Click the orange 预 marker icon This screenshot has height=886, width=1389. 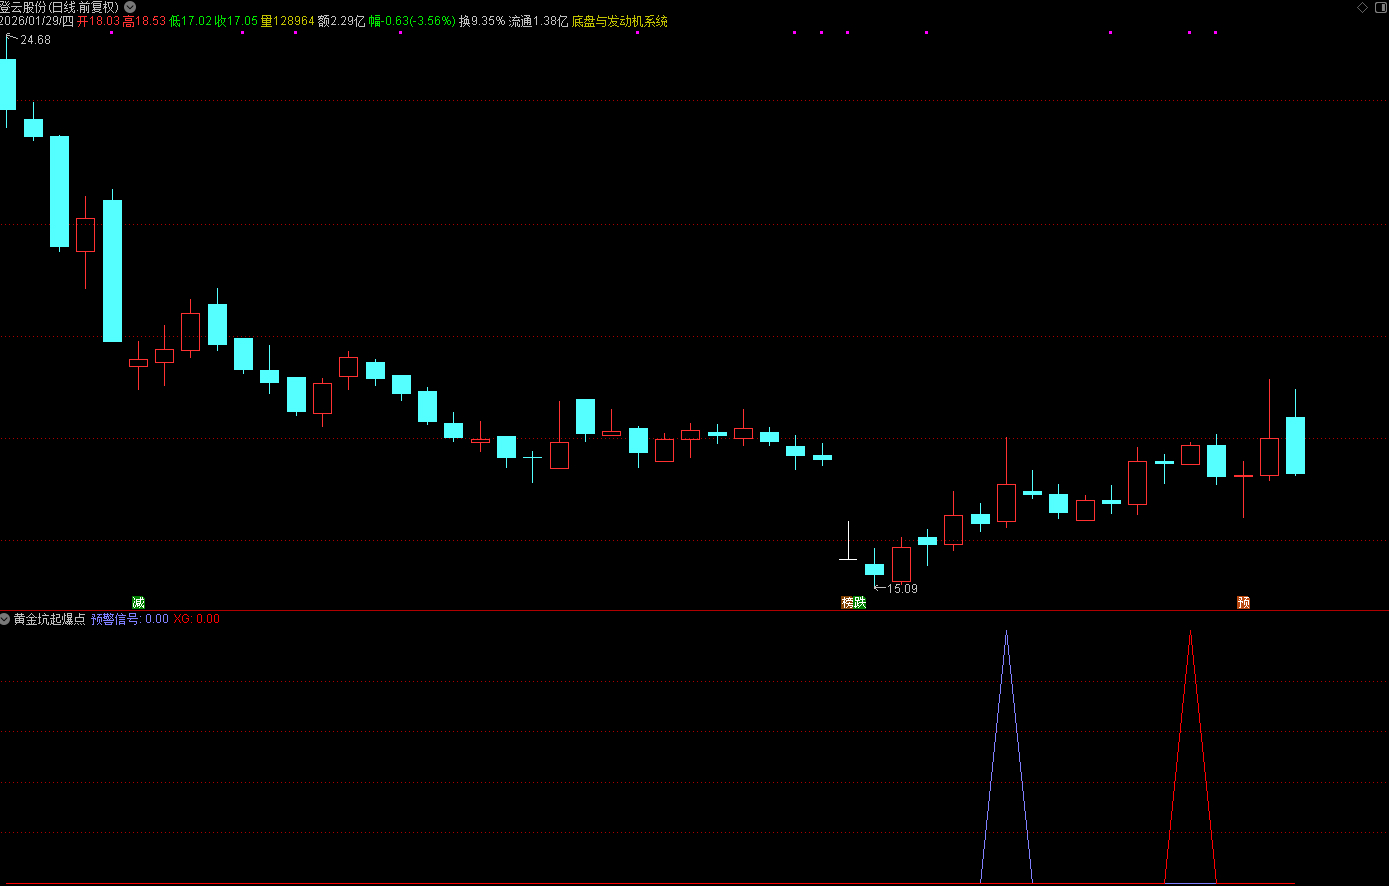pyautogui.click(x=1243, y=602)
